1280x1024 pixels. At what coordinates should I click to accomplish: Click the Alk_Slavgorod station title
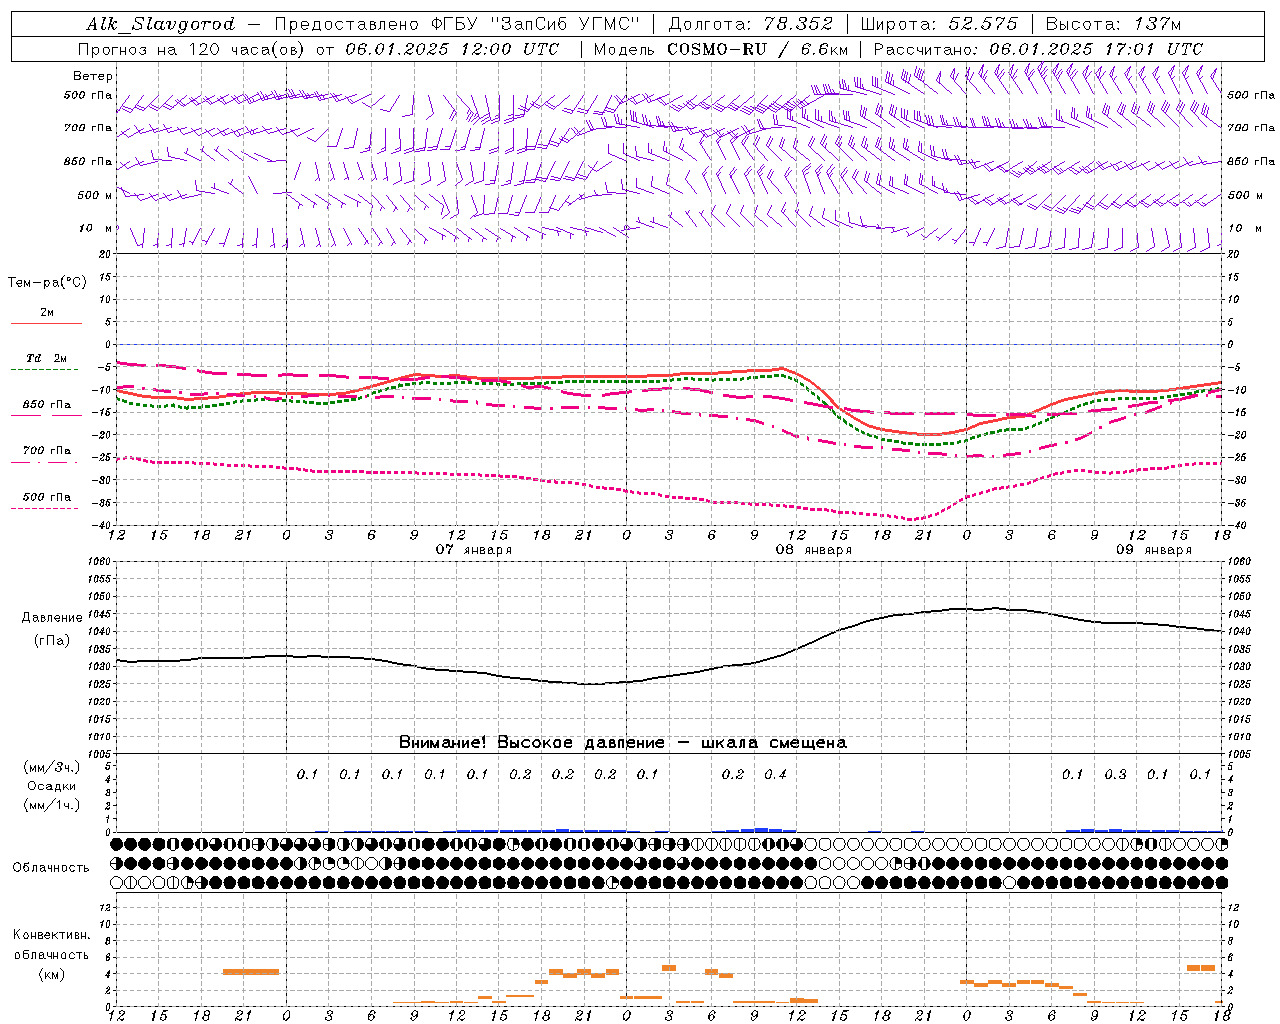[x=159, y=24]
